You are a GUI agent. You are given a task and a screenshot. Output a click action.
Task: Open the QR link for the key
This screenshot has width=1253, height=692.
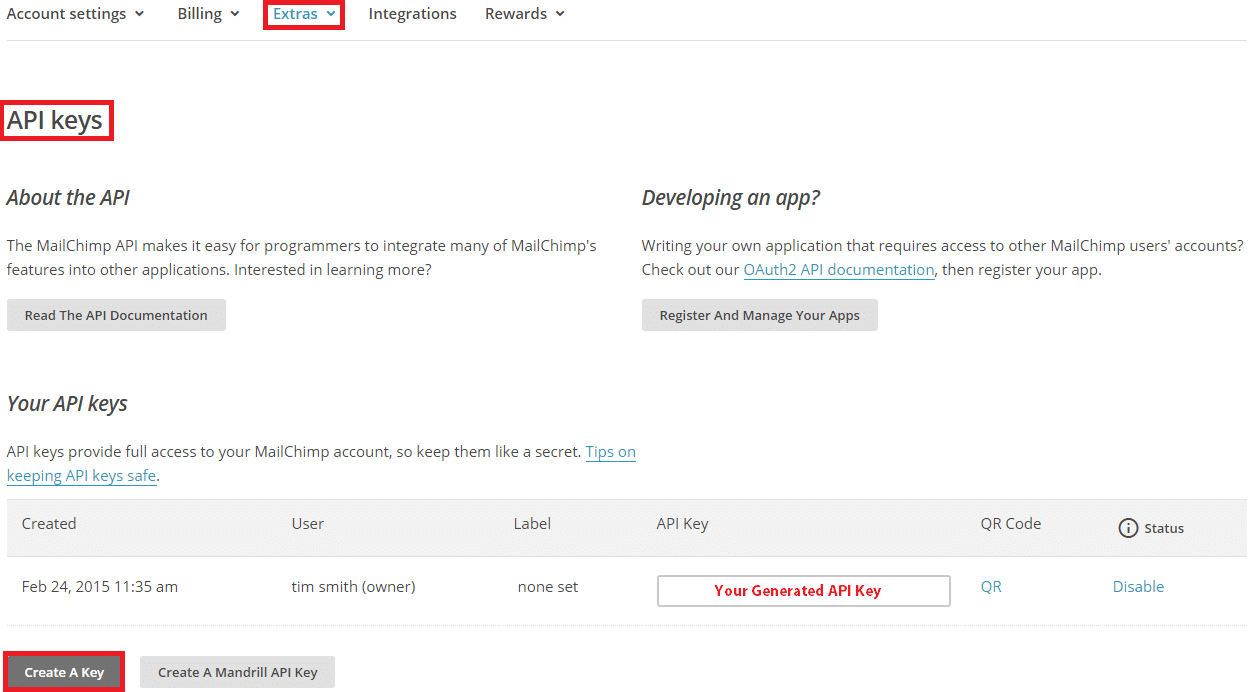(x=991, y=587)
